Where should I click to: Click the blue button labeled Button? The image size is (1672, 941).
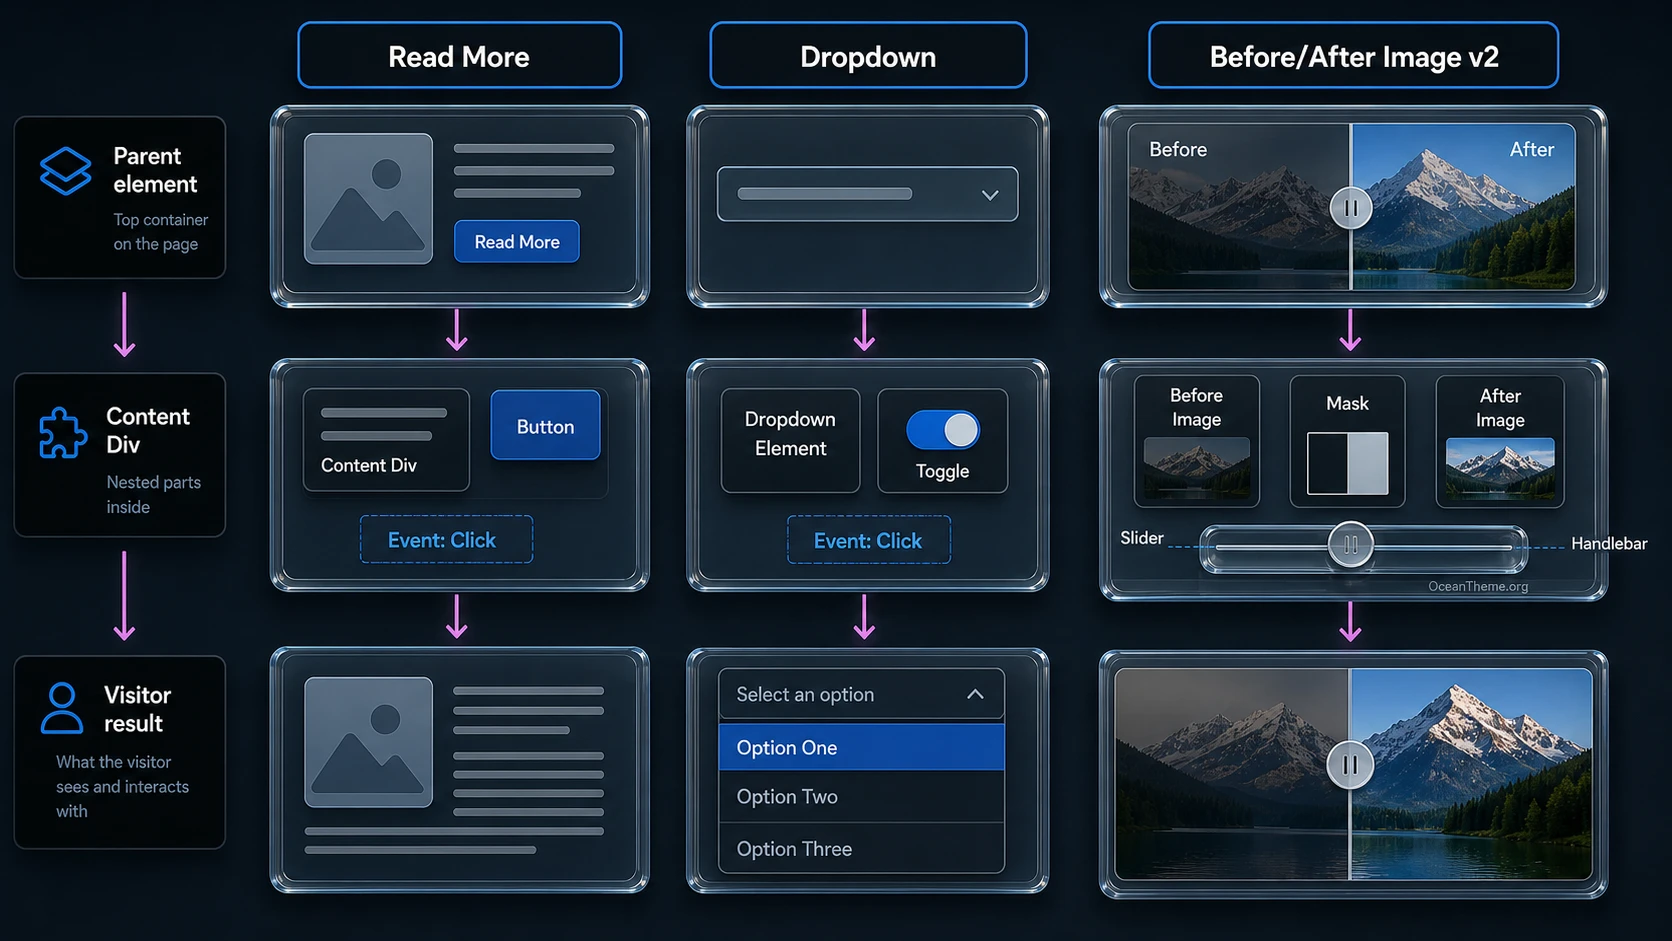(545, 425)
